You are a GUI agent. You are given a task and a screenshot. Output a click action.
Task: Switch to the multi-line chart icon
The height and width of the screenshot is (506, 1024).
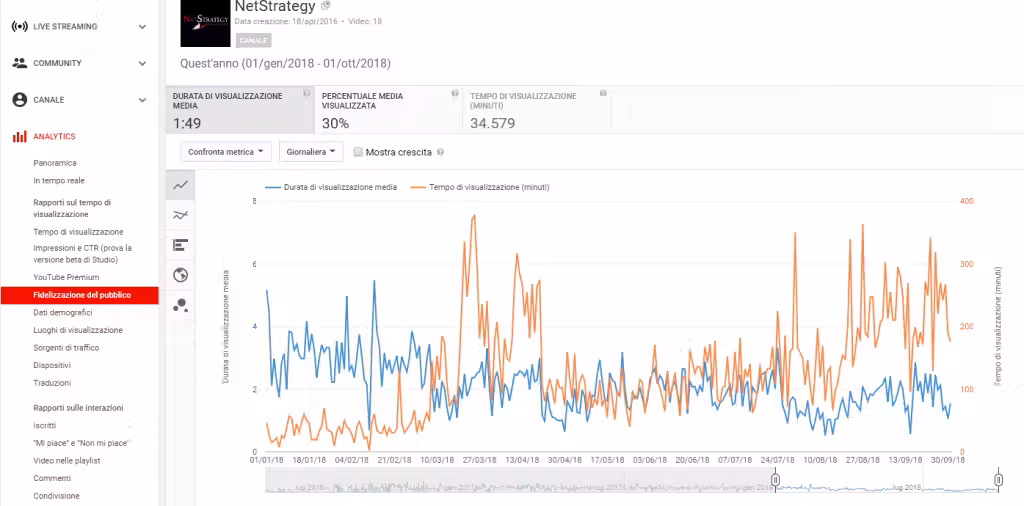(181, 215)
